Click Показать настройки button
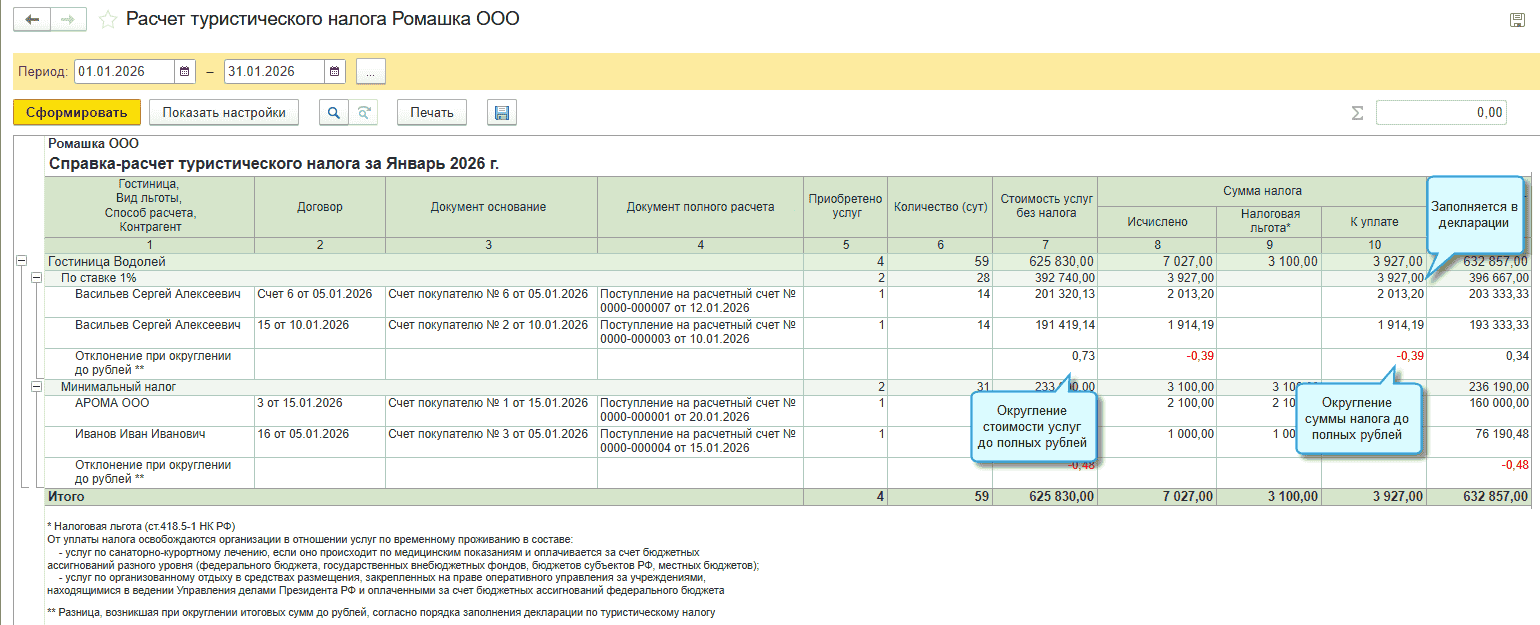Viewport: 1540px width, 625px height. pos(224,113)
